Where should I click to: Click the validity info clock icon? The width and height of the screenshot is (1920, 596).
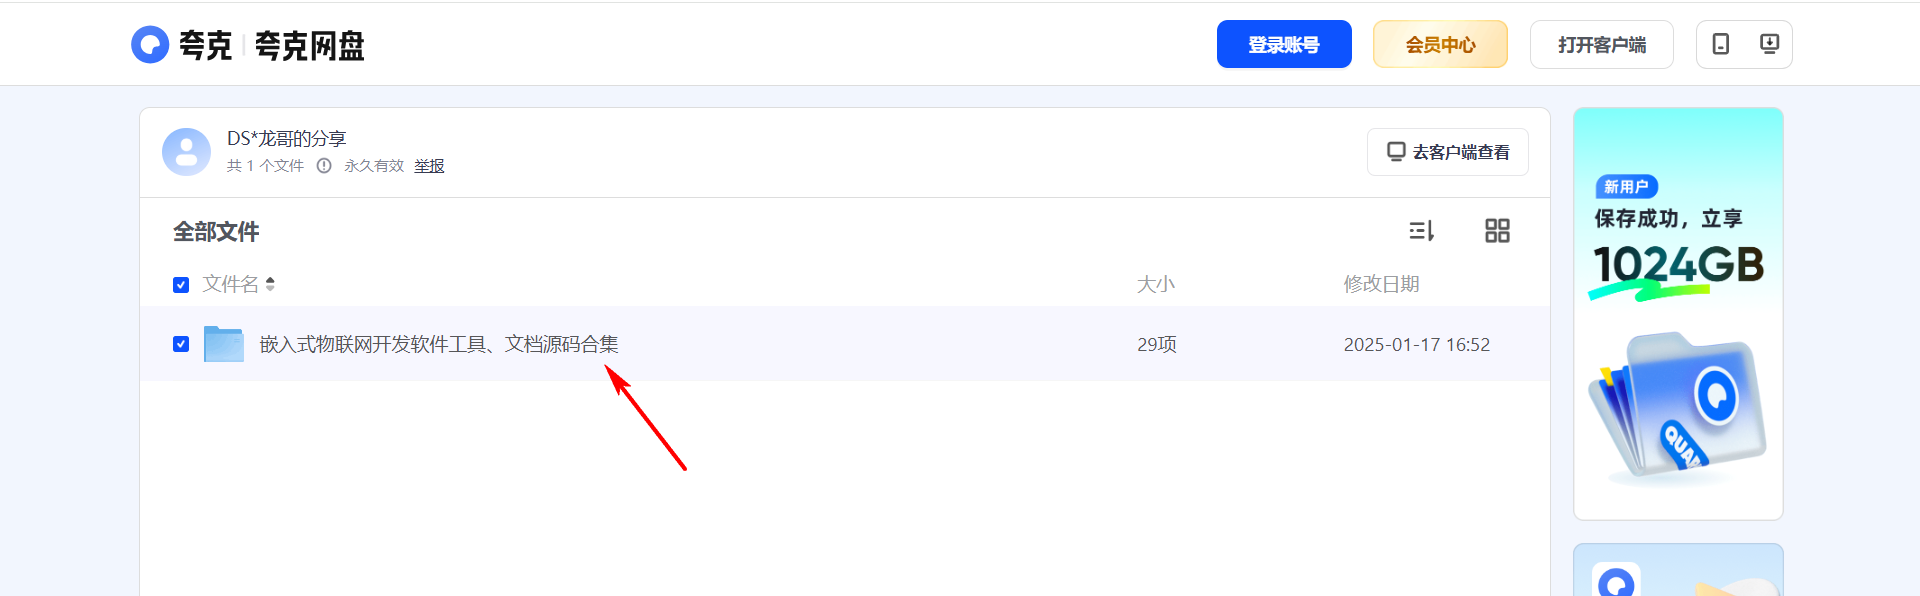(x=324, y=166)
